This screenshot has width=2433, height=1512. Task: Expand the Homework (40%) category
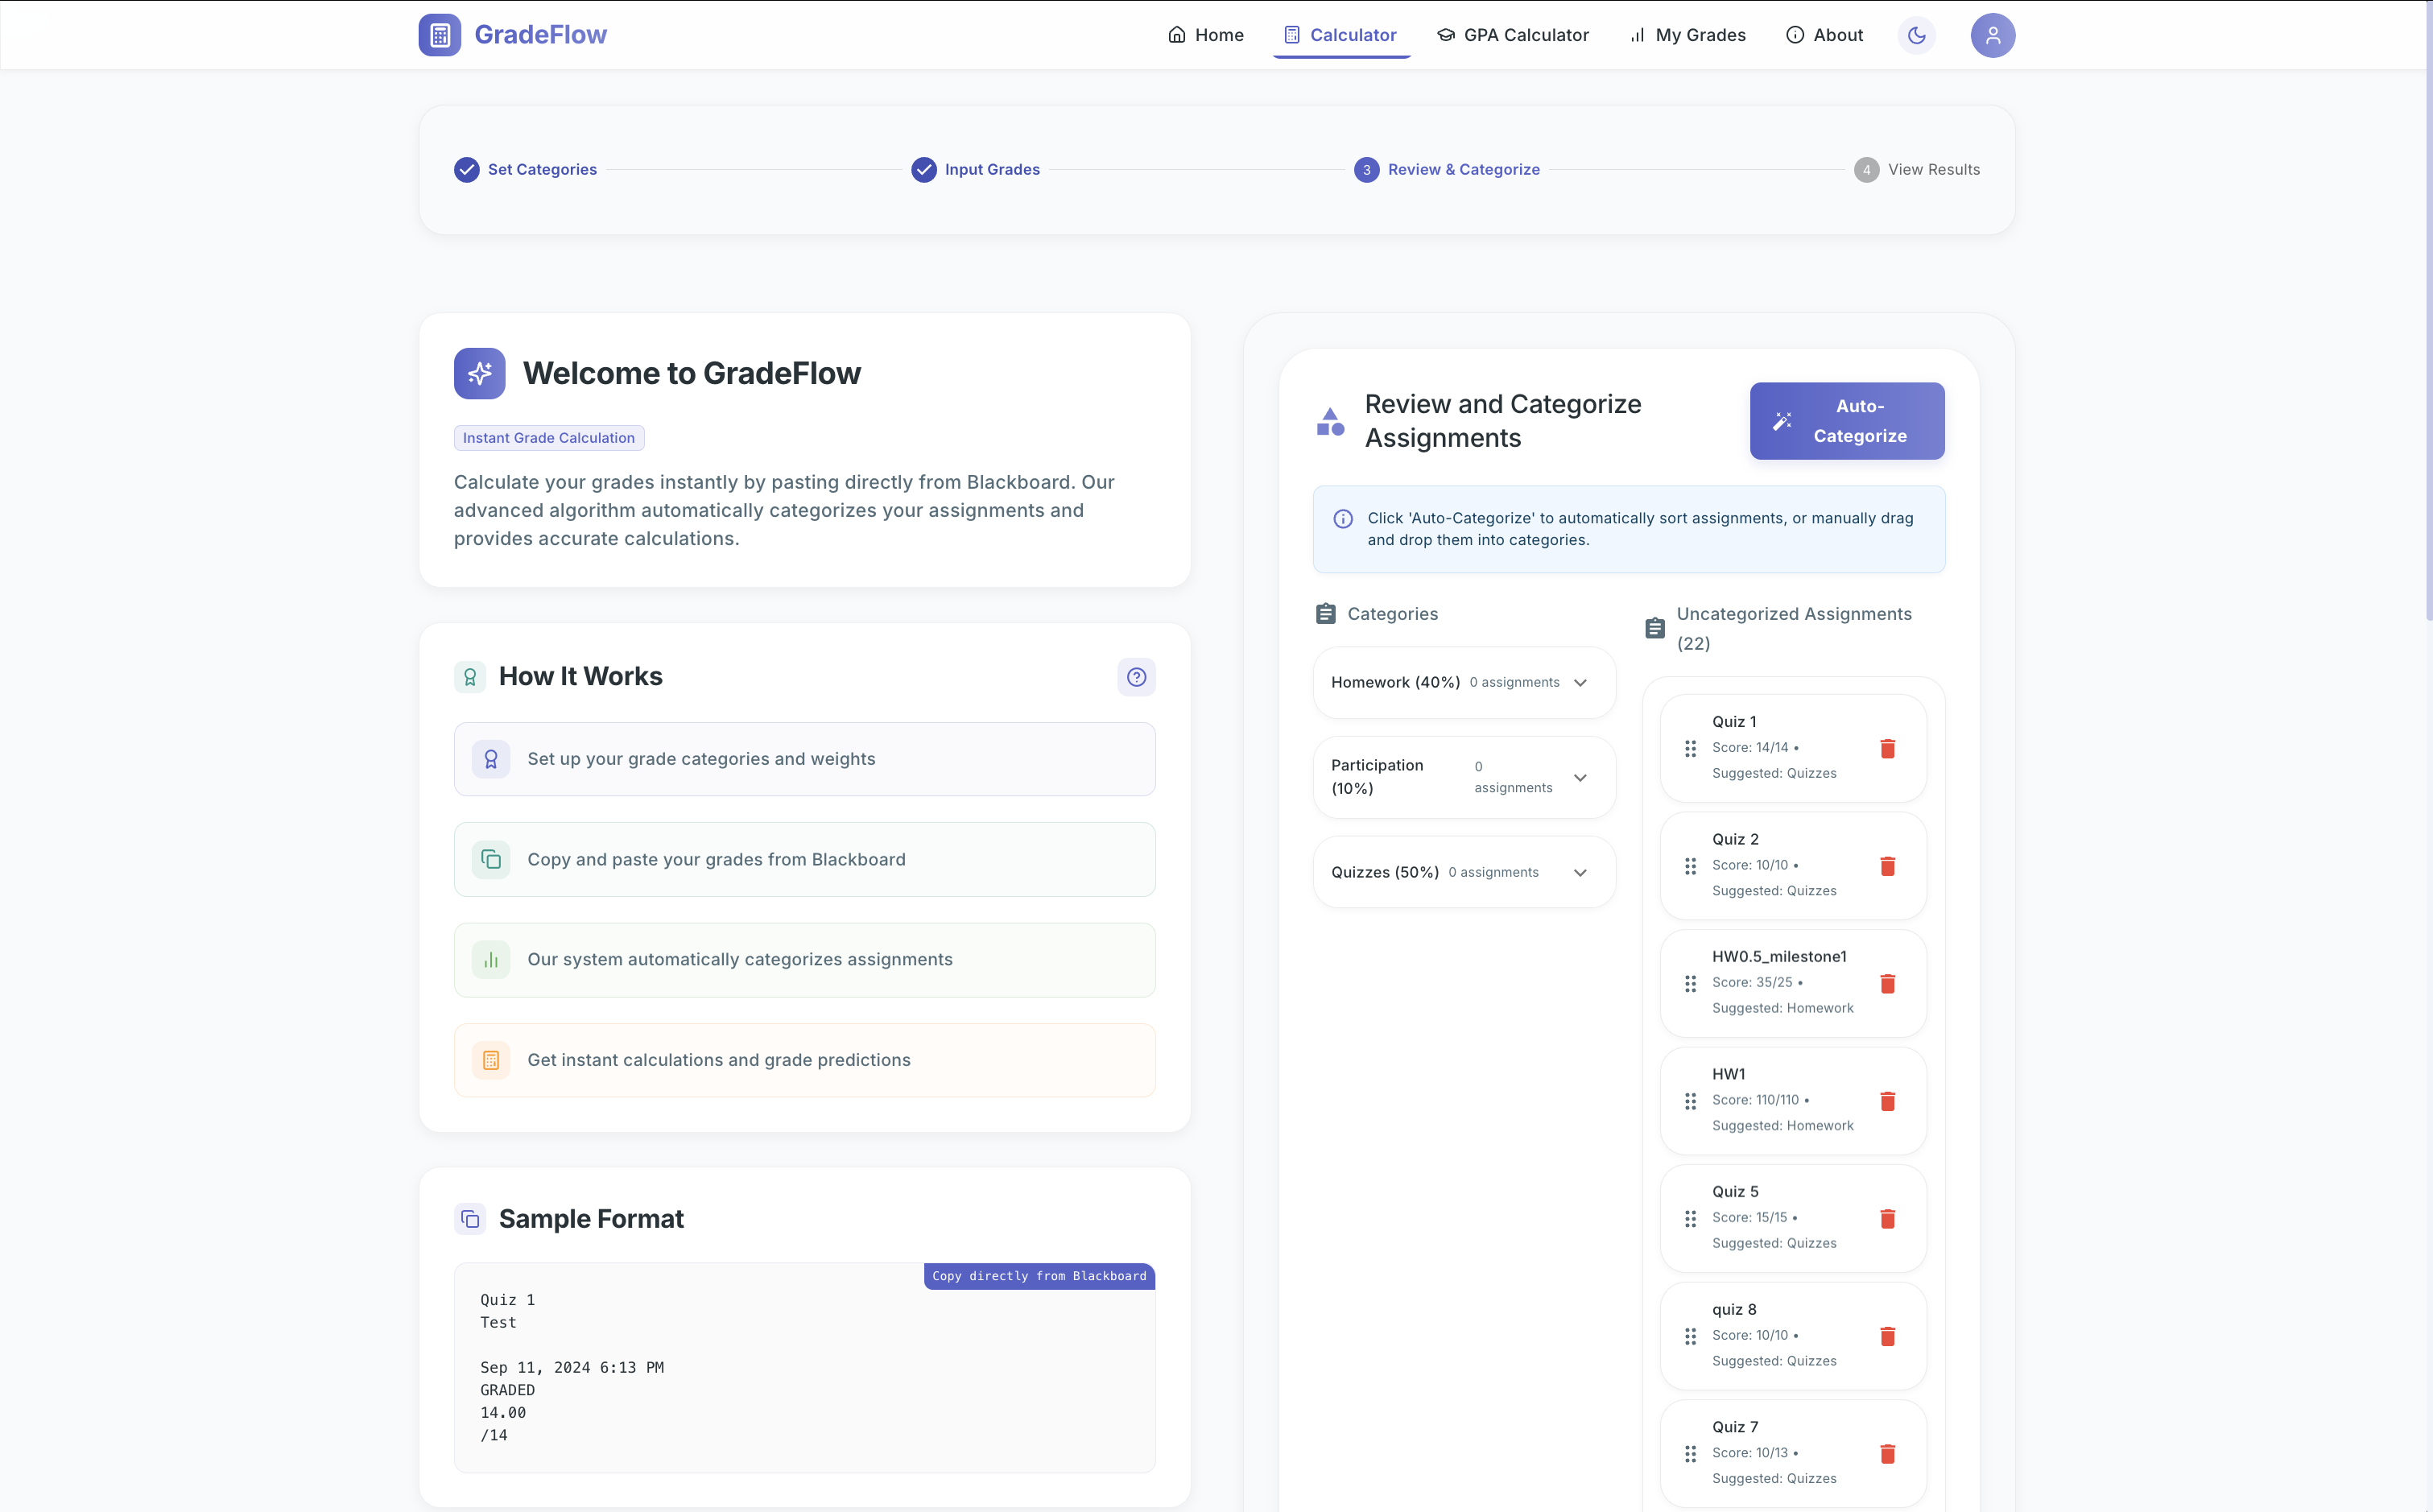1580,683
